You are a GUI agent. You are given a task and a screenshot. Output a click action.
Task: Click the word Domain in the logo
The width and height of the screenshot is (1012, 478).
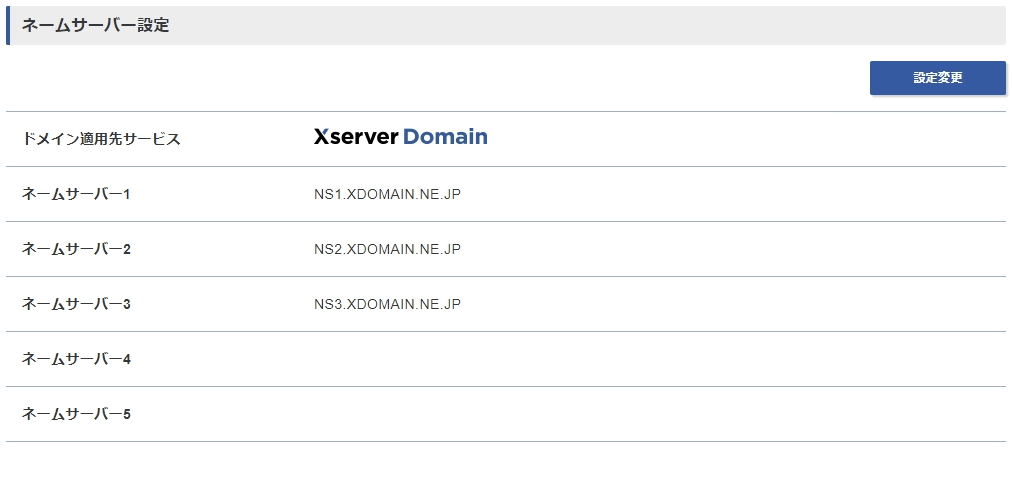click(445, 137)
